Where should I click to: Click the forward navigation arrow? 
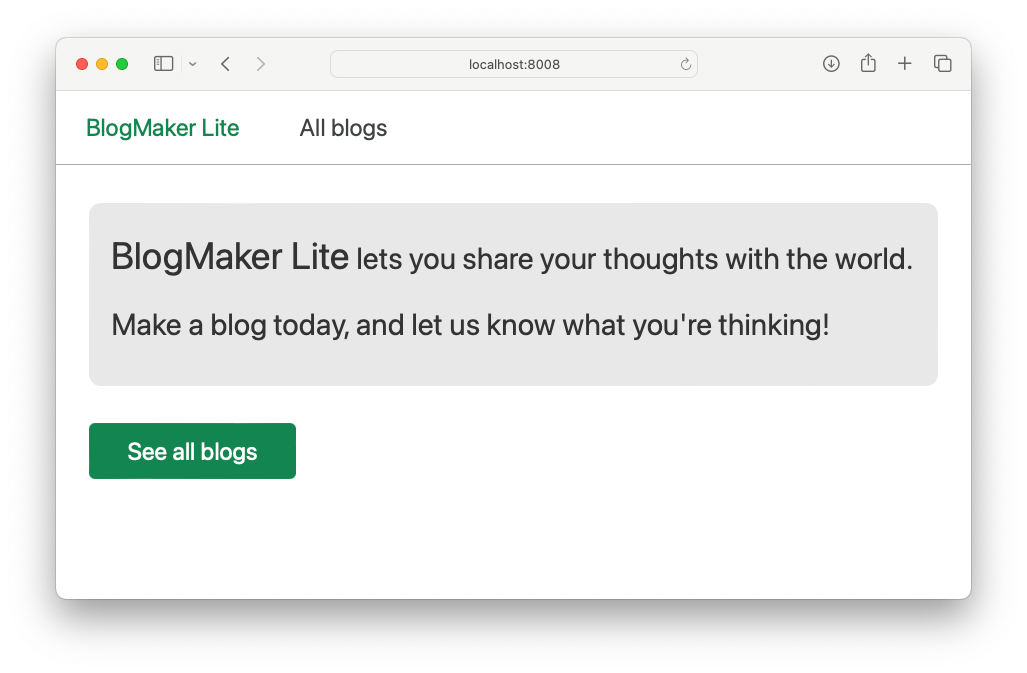(x=261, y=63)
